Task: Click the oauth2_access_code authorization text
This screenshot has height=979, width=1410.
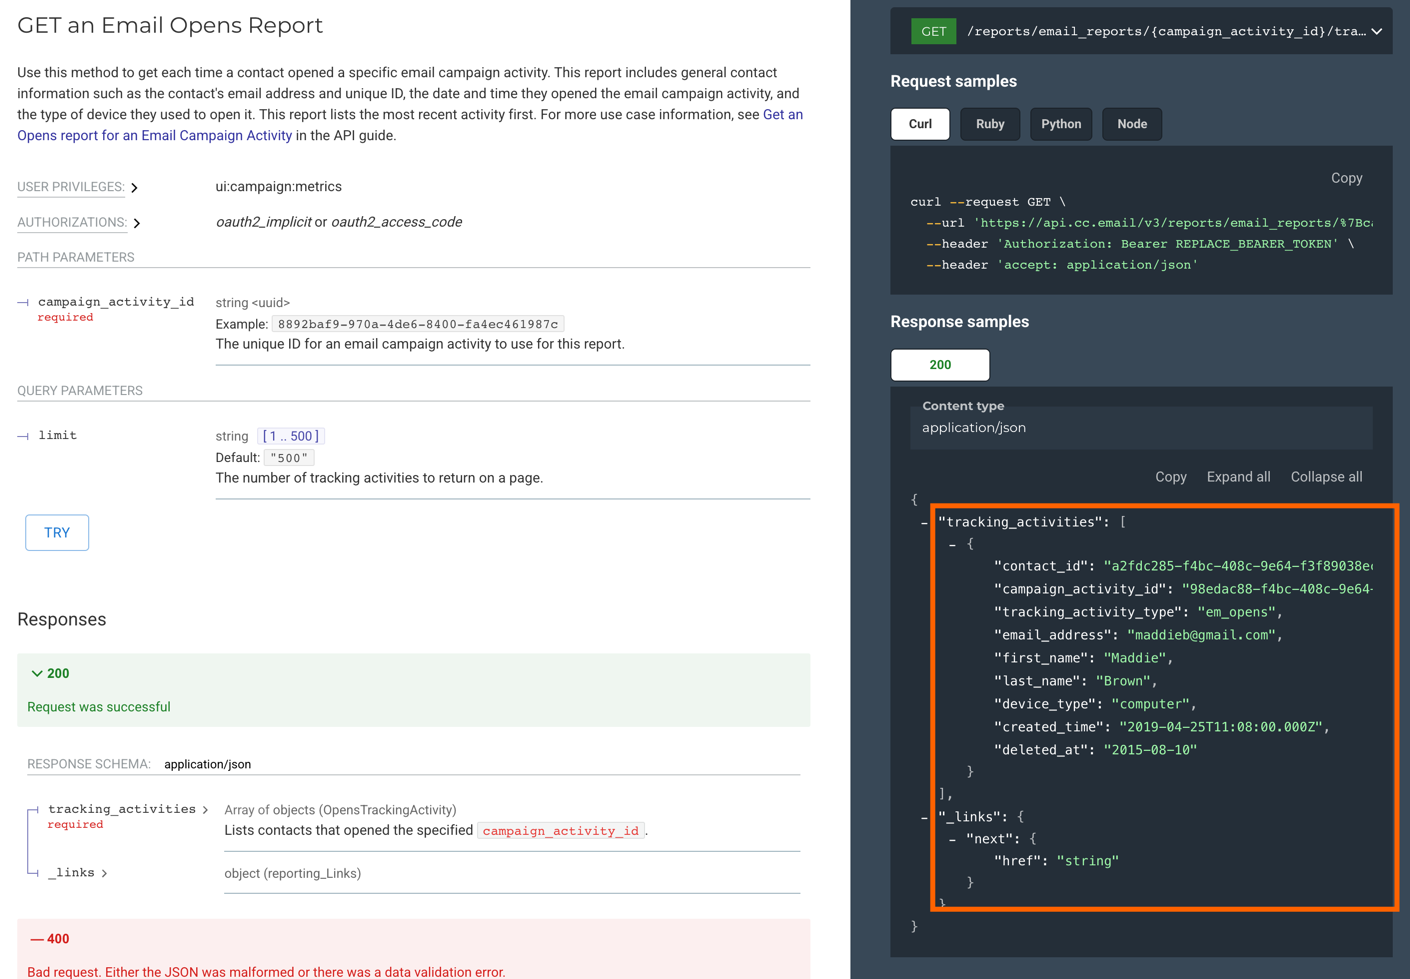Action: [397, 222]
